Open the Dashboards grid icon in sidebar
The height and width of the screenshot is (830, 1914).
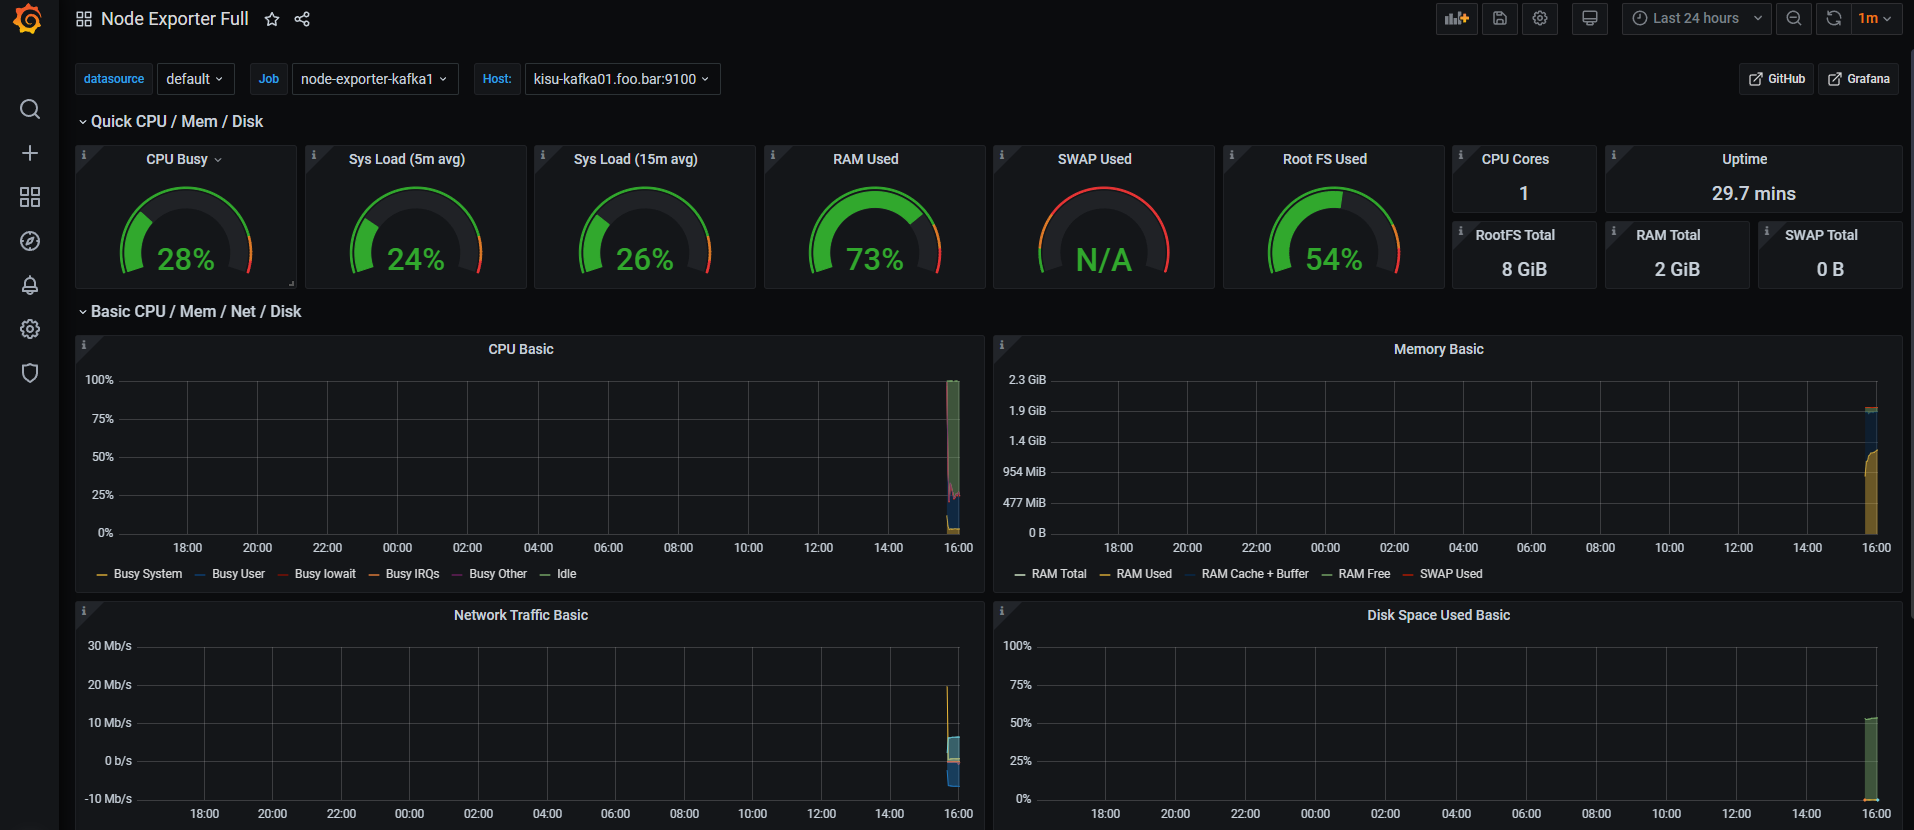coord(30,197)
